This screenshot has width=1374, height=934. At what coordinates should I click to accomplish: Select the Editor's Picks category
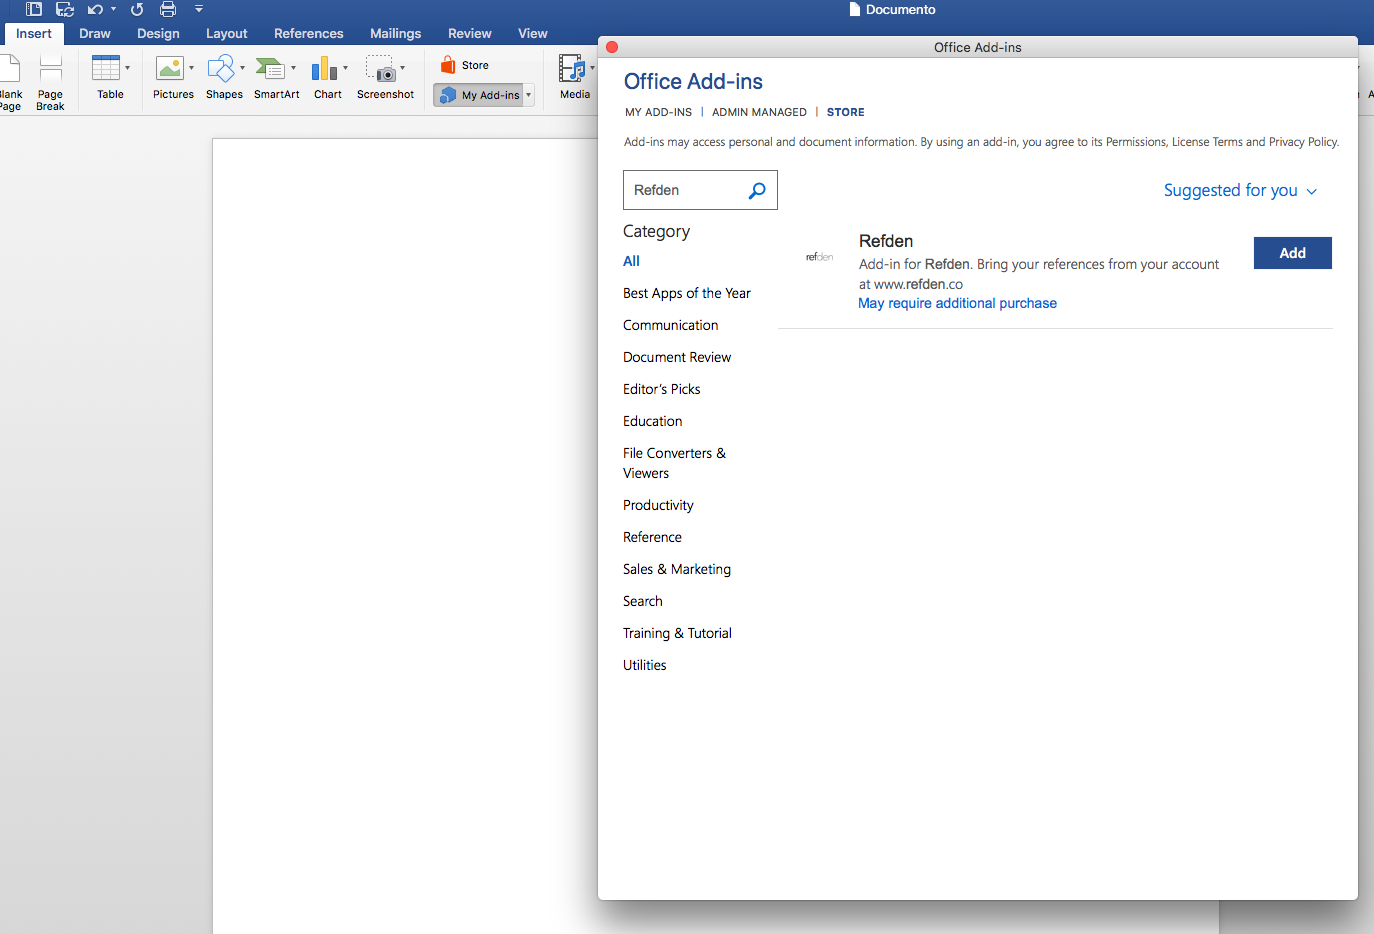click(x=662, y=389)
